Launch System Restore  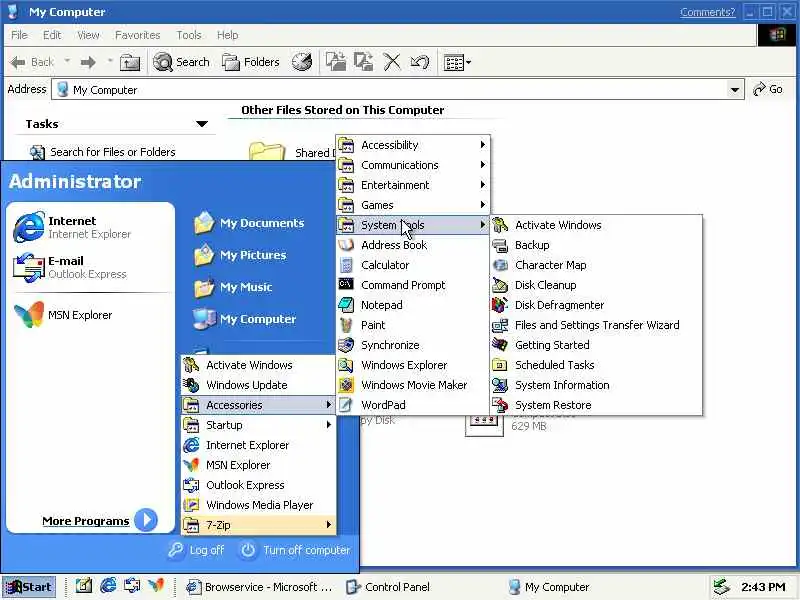click(x=596, y=405)
